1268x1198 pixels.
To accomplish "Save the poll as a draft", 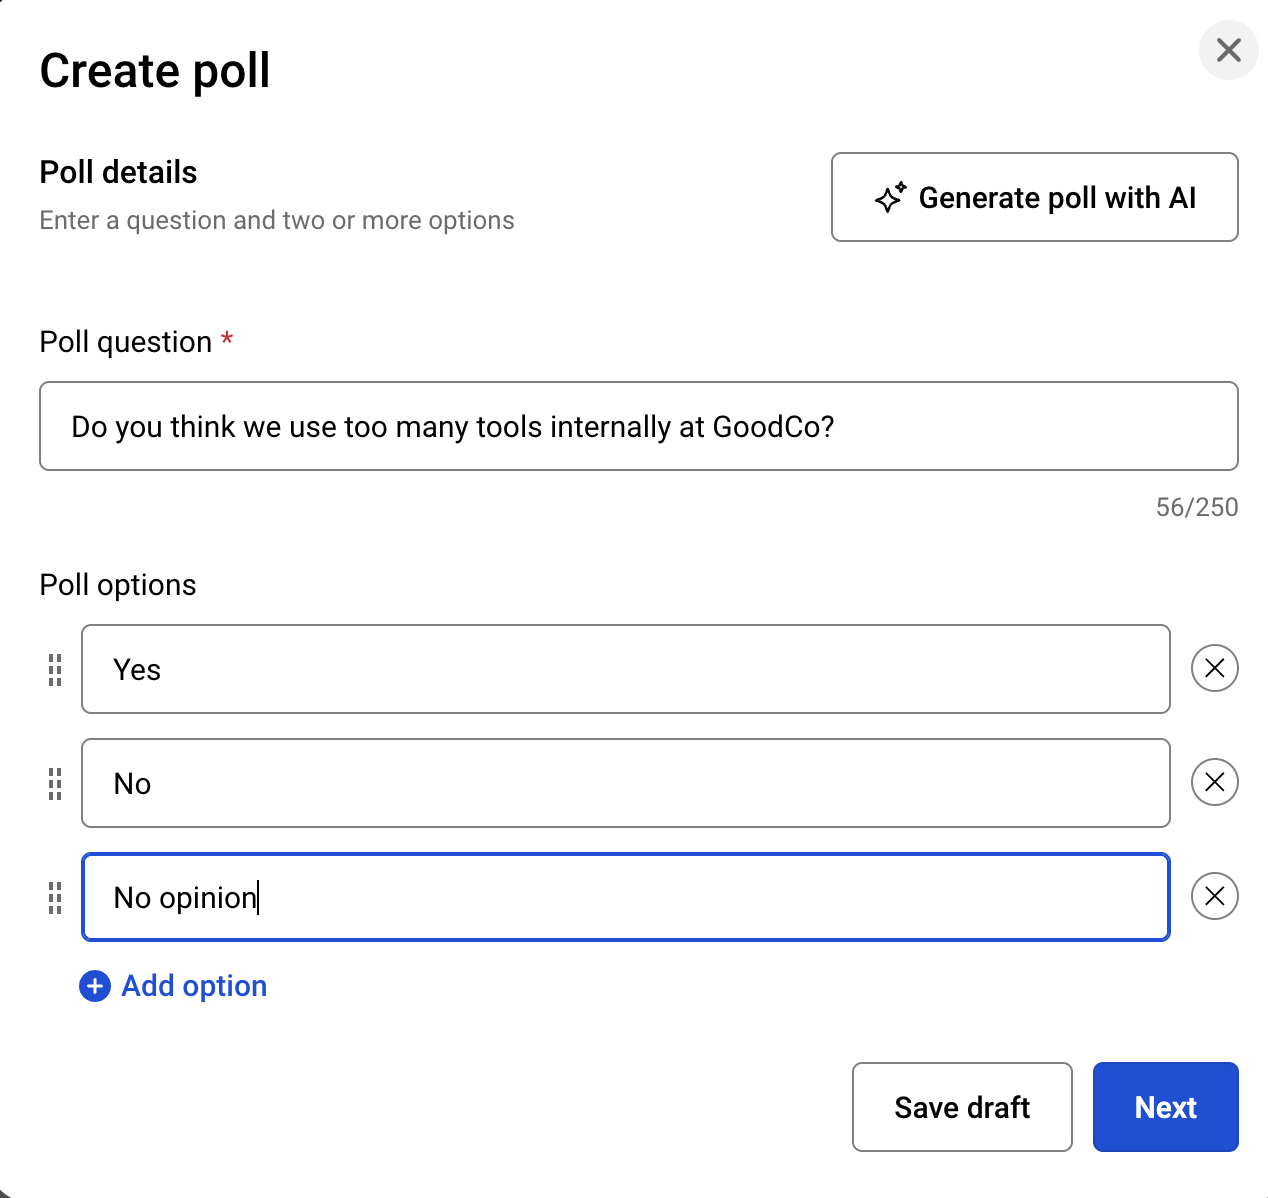I will coord(961,1107).
